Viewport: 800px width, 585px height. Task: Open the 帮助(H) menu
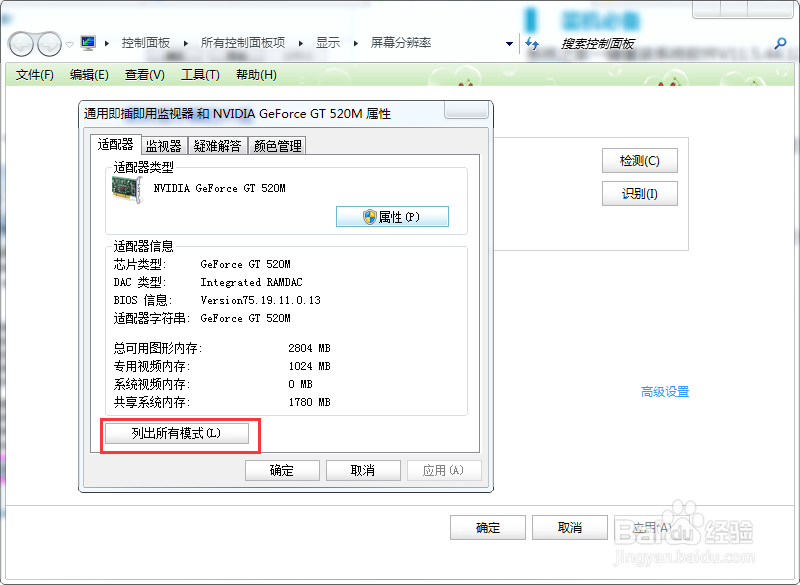click(257, 75)
